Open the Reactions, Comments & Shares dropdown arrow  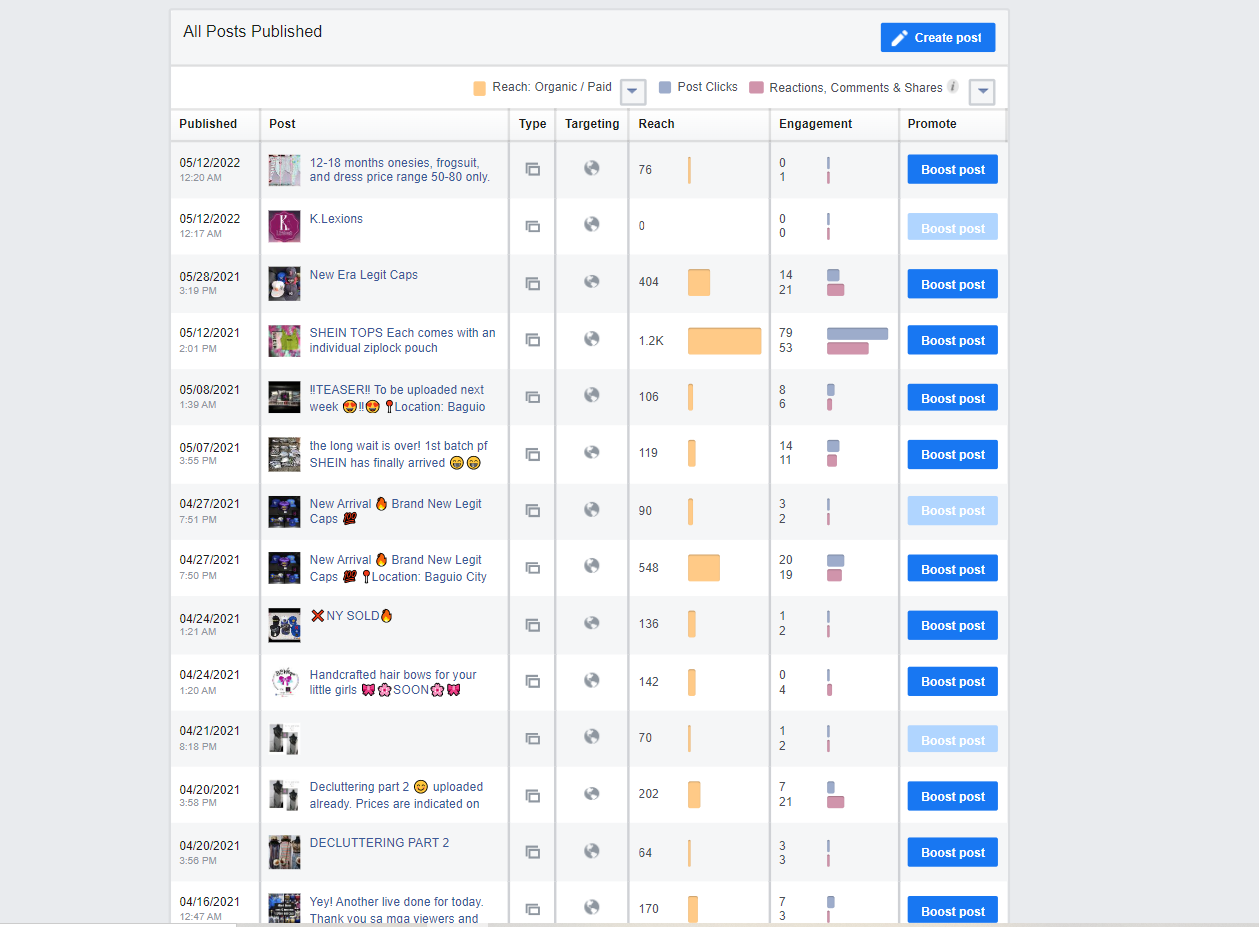(x=982, y=91)
